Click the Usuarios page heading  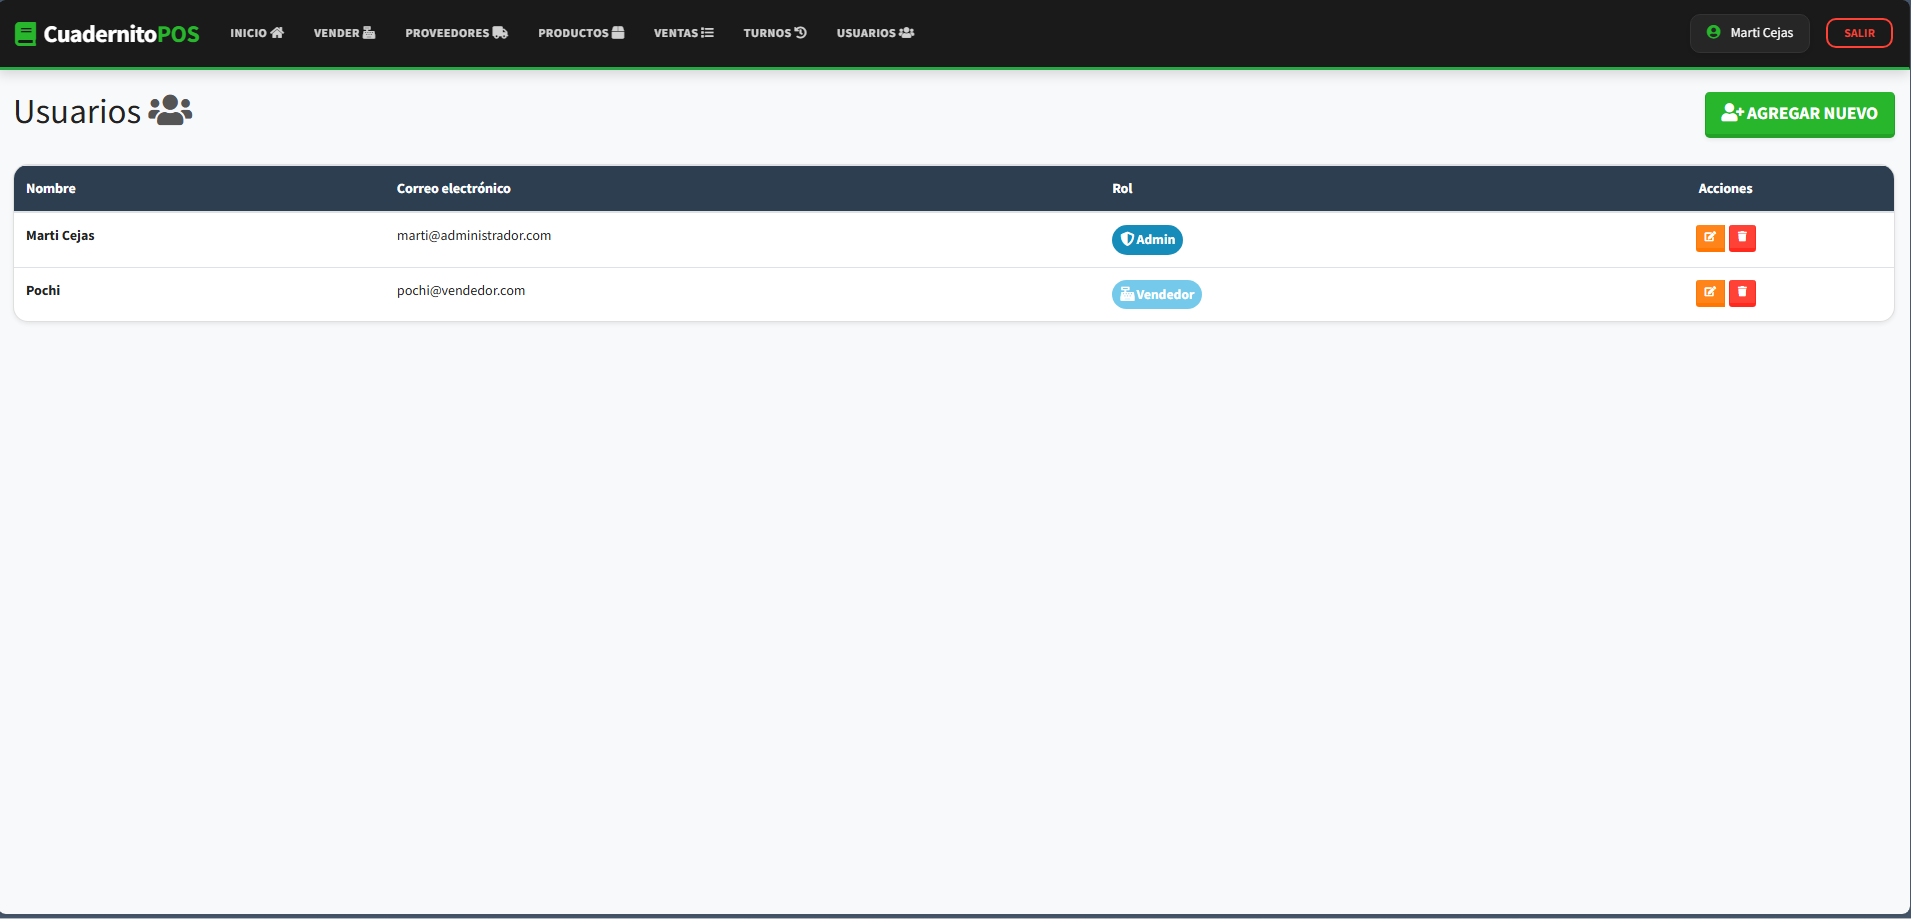[78, 112]
